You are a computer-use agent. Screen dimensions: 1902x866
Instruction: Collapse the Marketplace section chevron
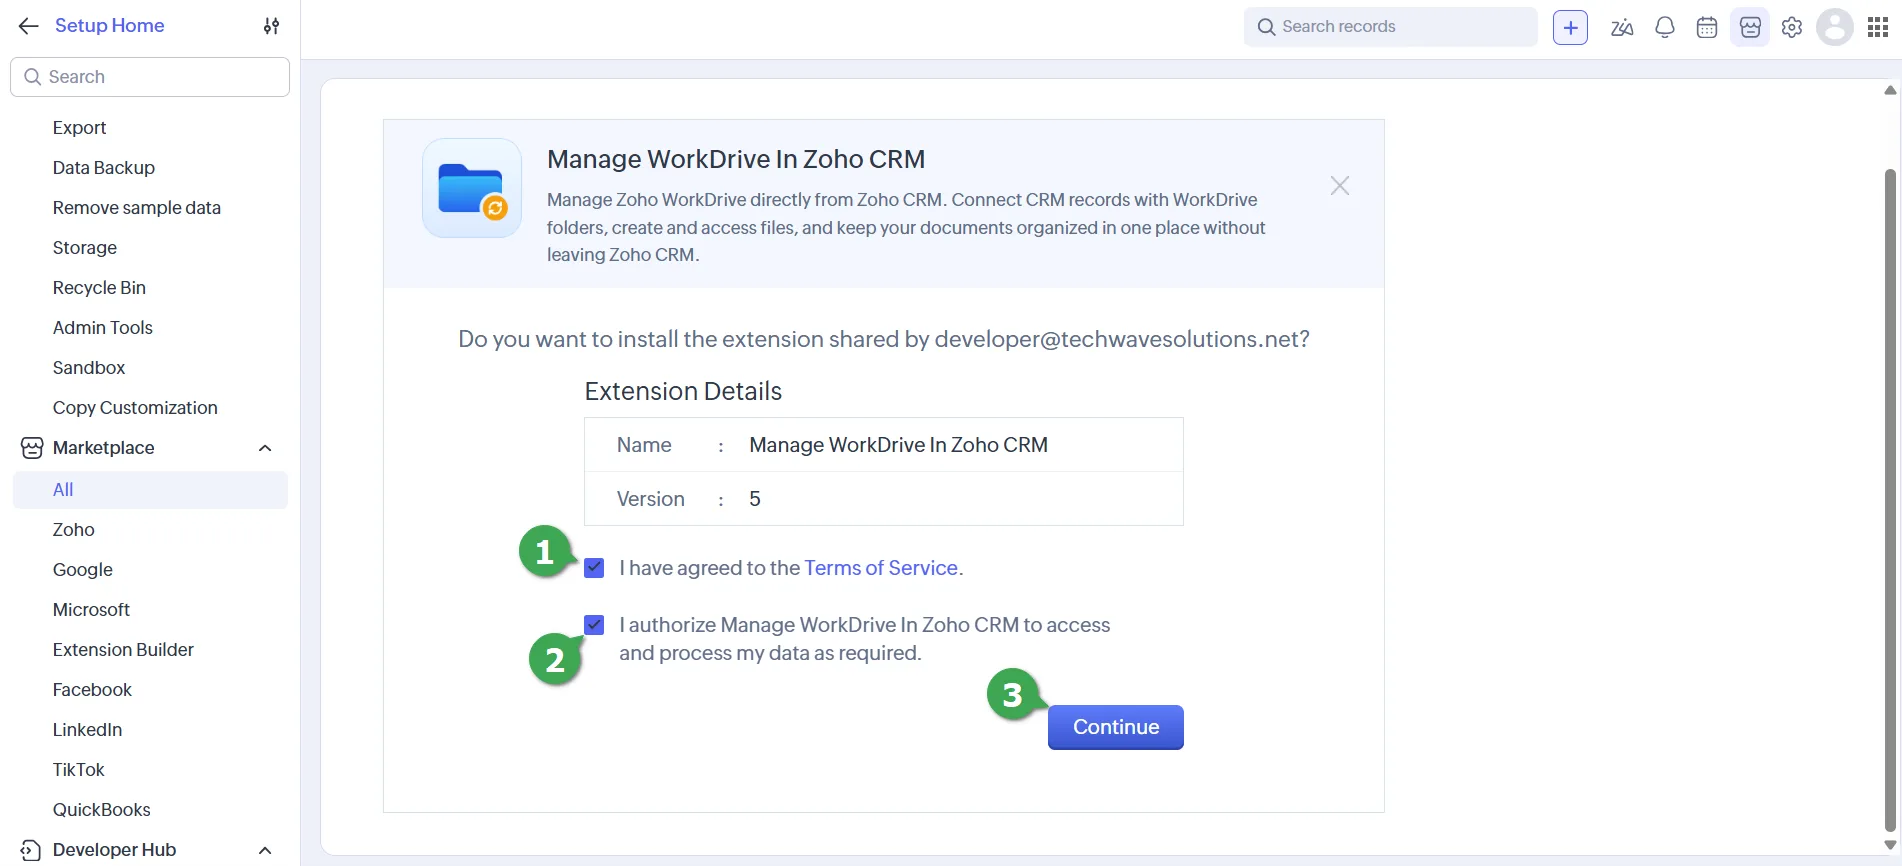[x=265, y=448]
